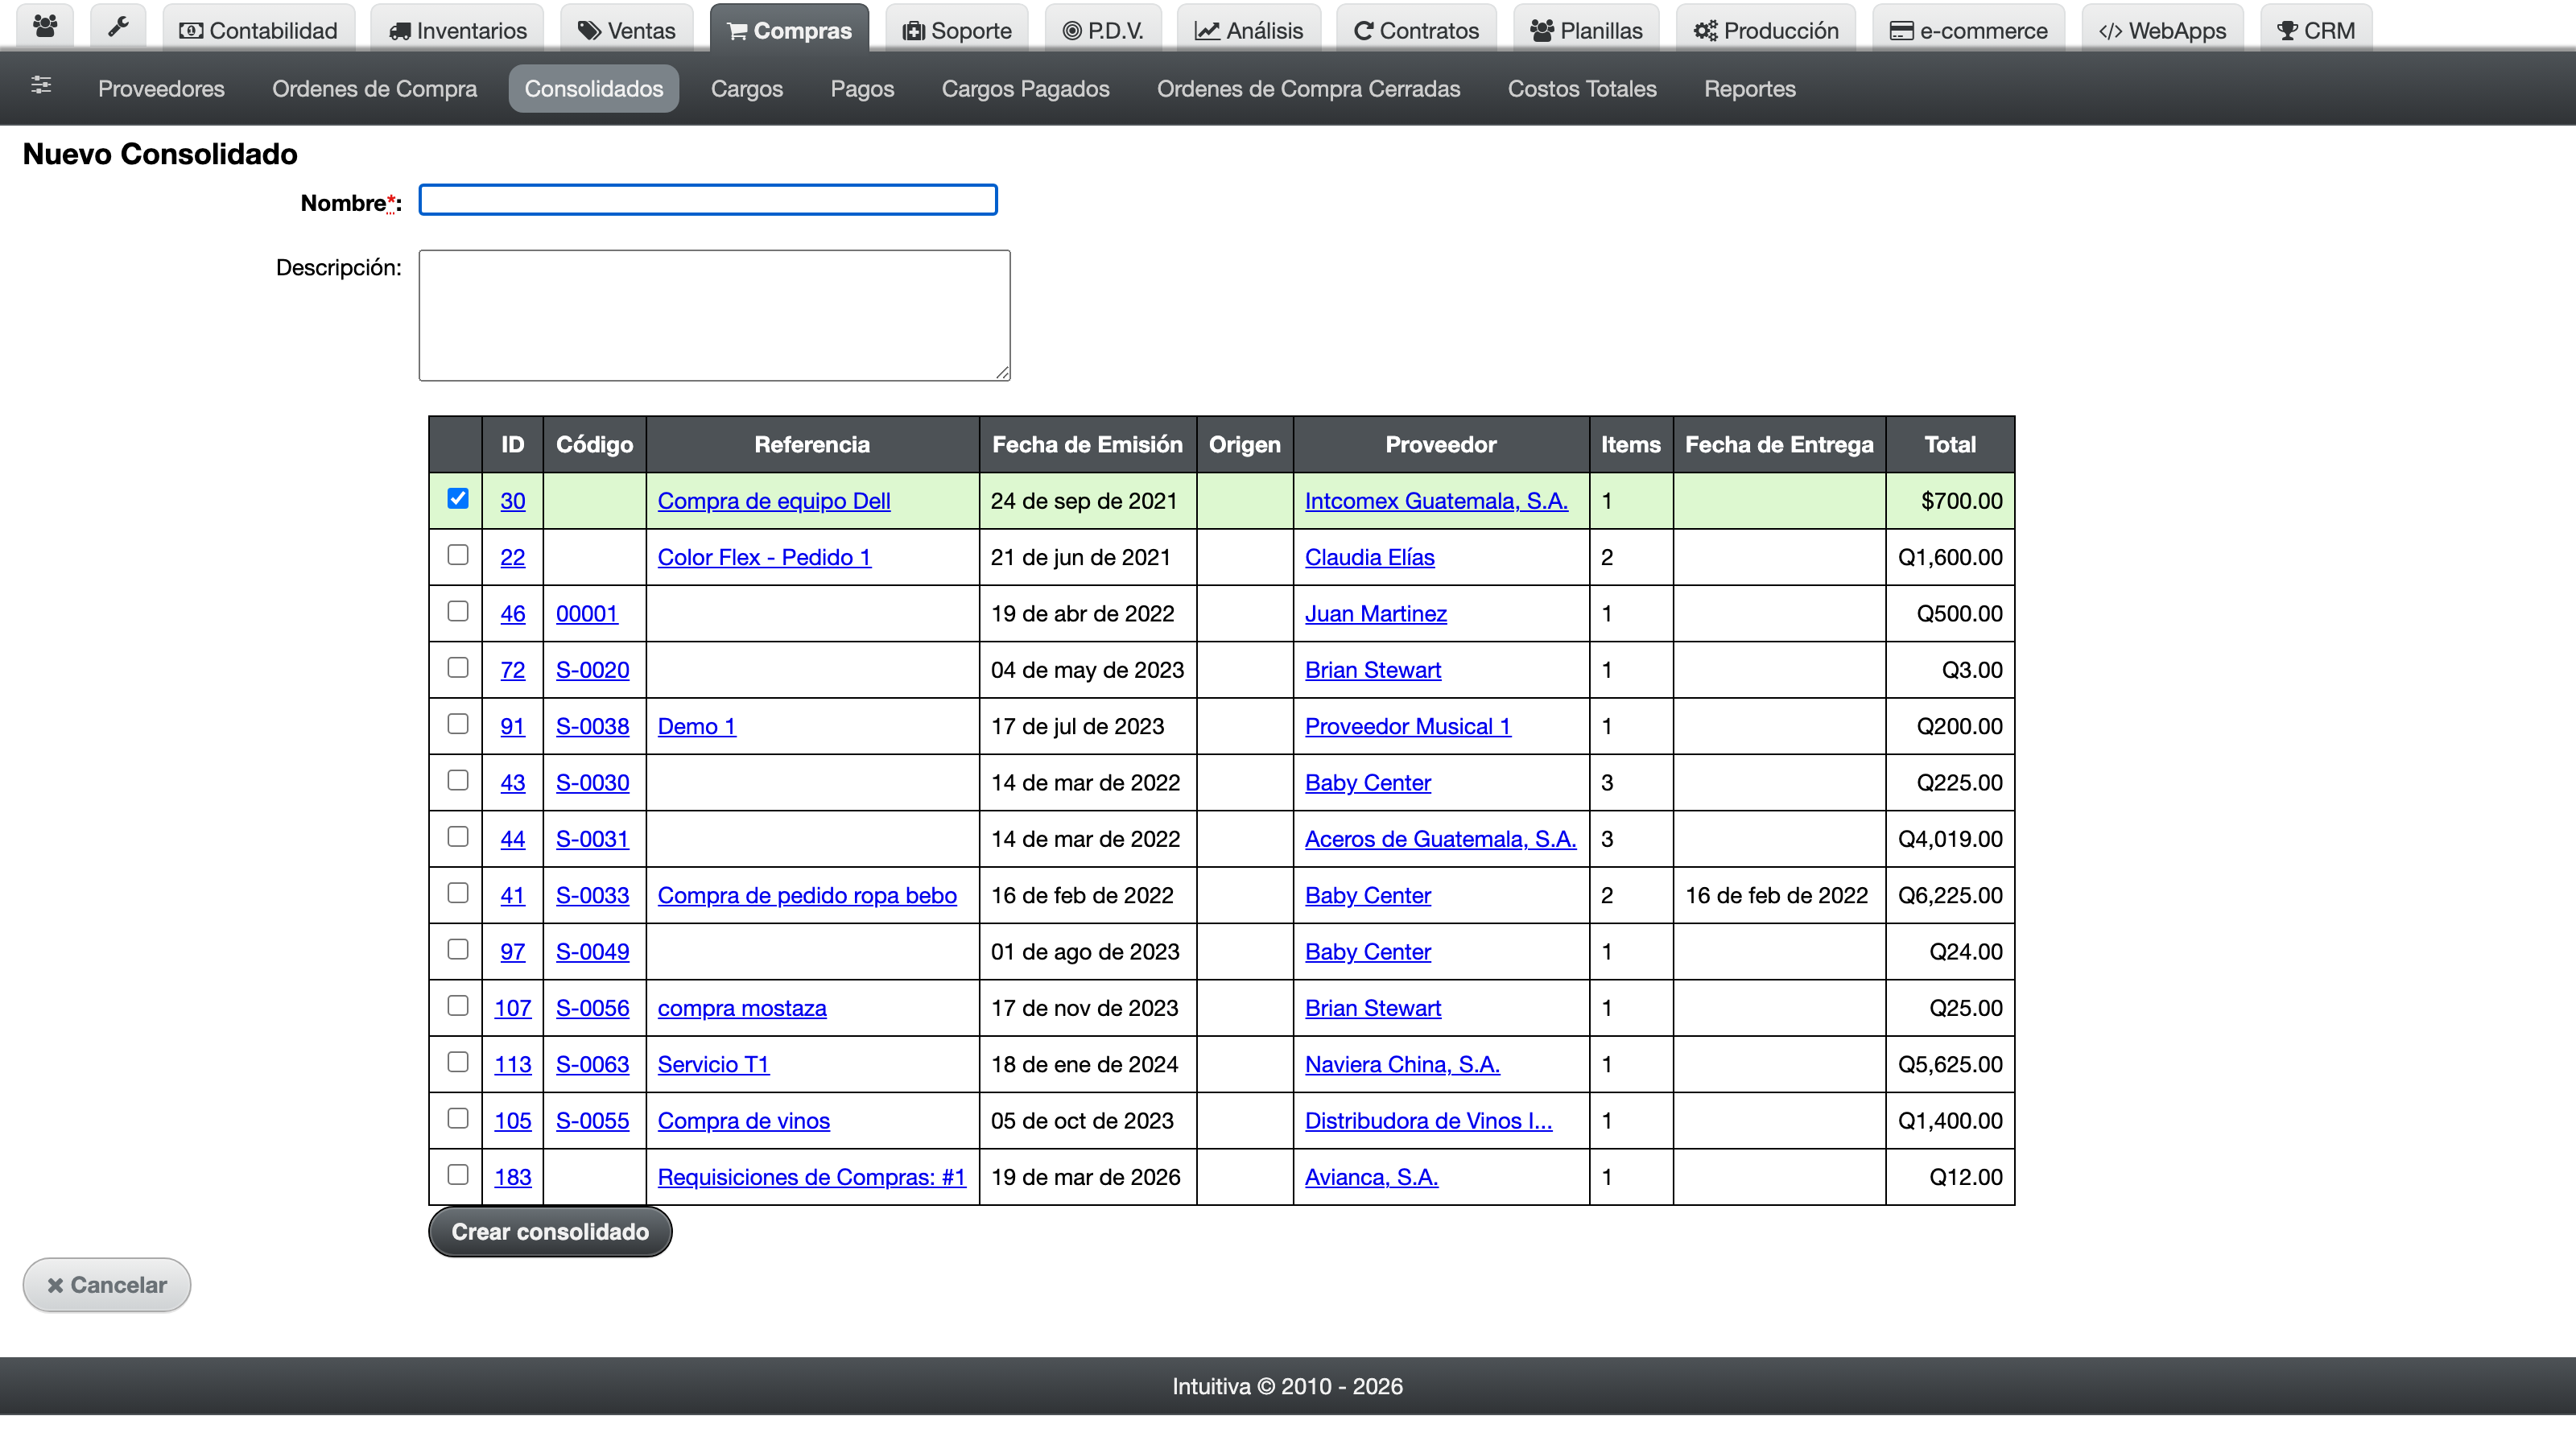Select checkbox for order 41

coord(457,892)
